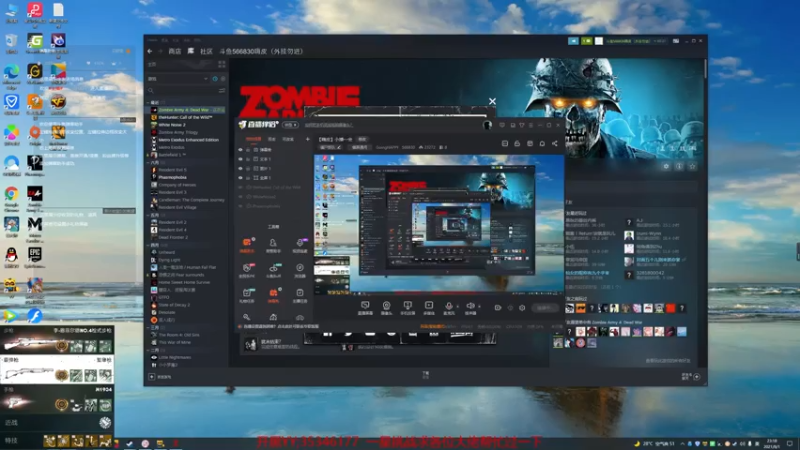Click the microphone icon in the streaming bar
The height and width of the screenshot is (450, 800).
(x=448, y=307)
